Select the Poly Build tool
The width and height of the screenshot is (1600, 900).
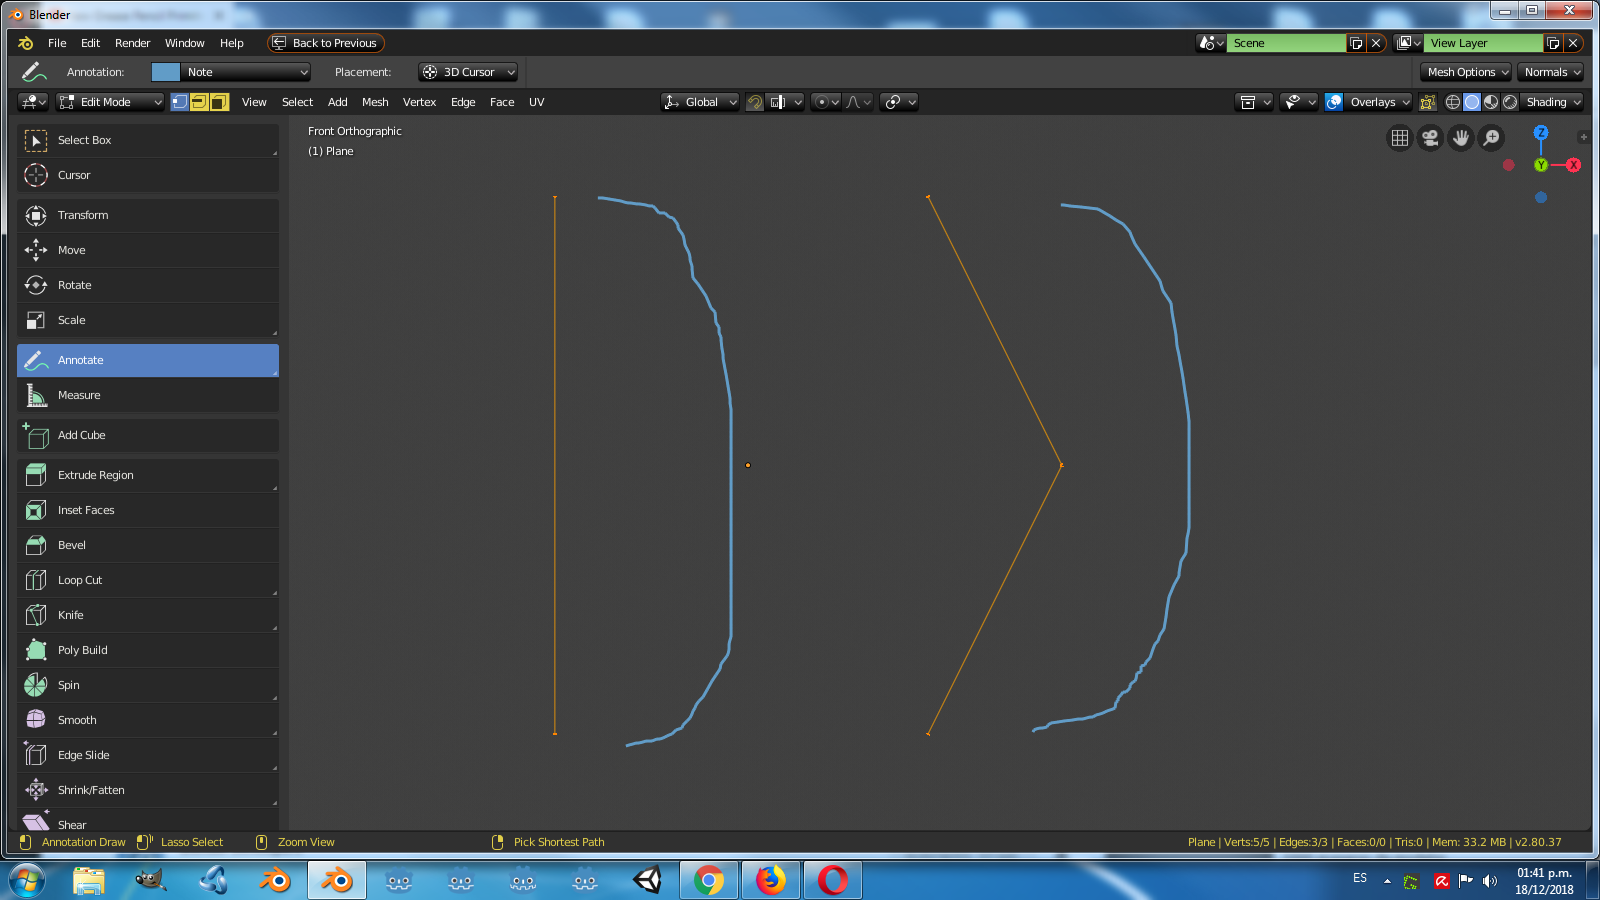(x=148, y=650)
